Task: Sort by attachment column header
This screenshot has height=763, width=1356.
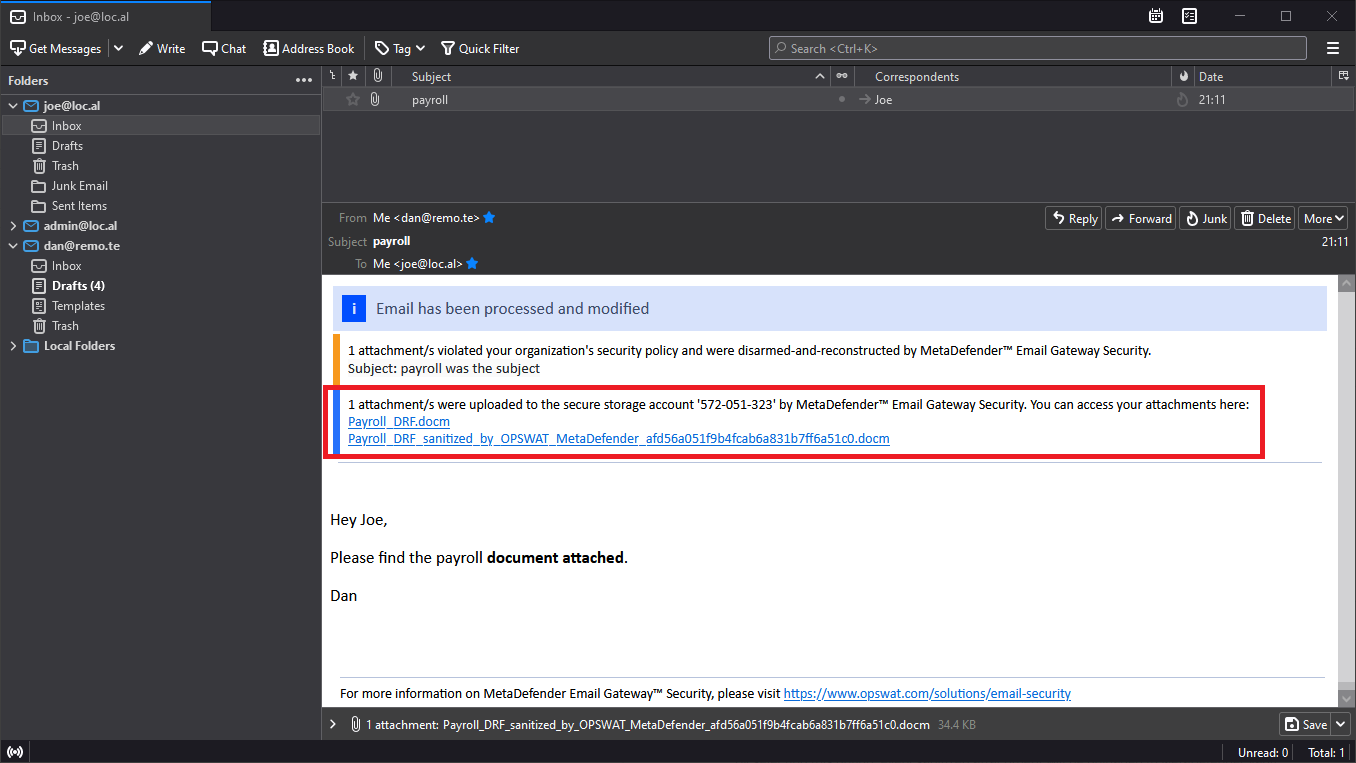Action: 377,76
